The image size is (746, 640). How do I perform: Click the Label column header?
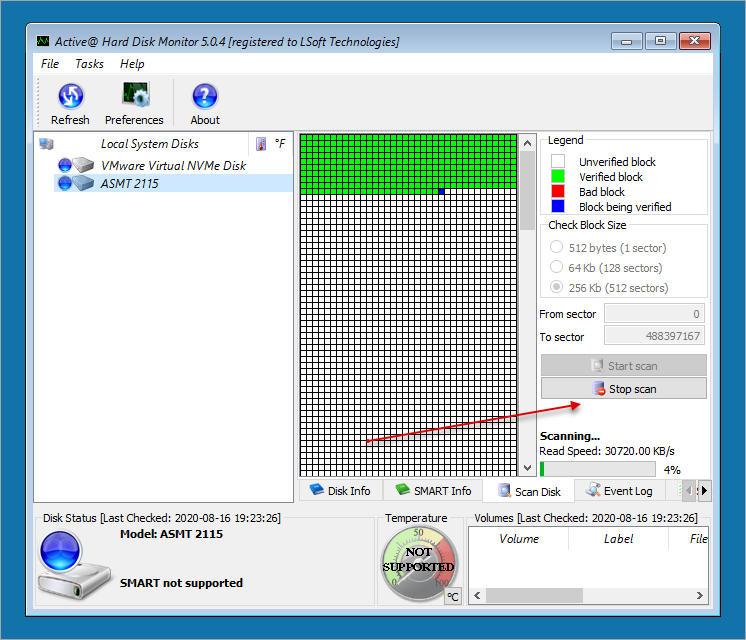coord(618,539)
